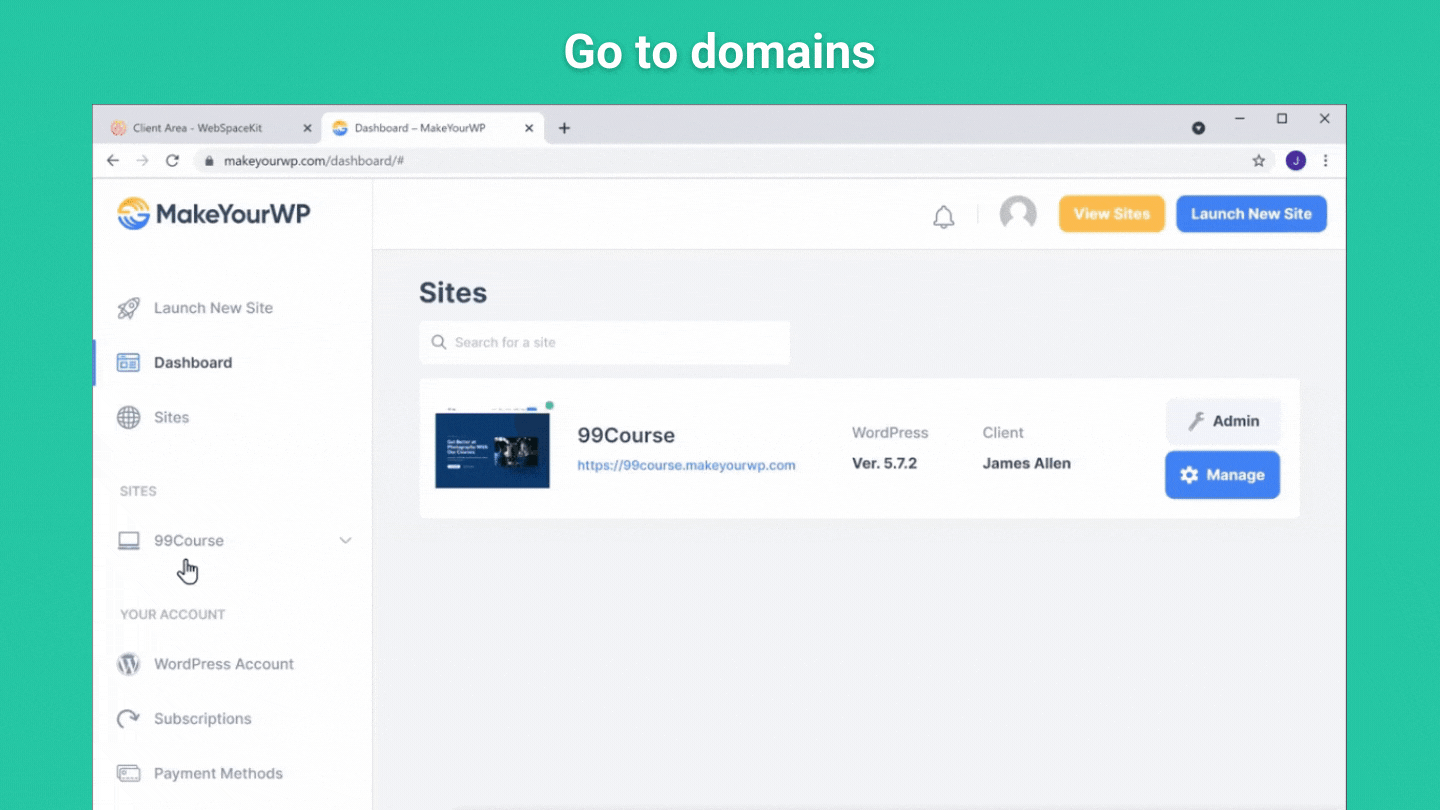Click the 99Course site thumbnail
The width and height of the screenshot is (1440, 810).
(x=492, y=449)
